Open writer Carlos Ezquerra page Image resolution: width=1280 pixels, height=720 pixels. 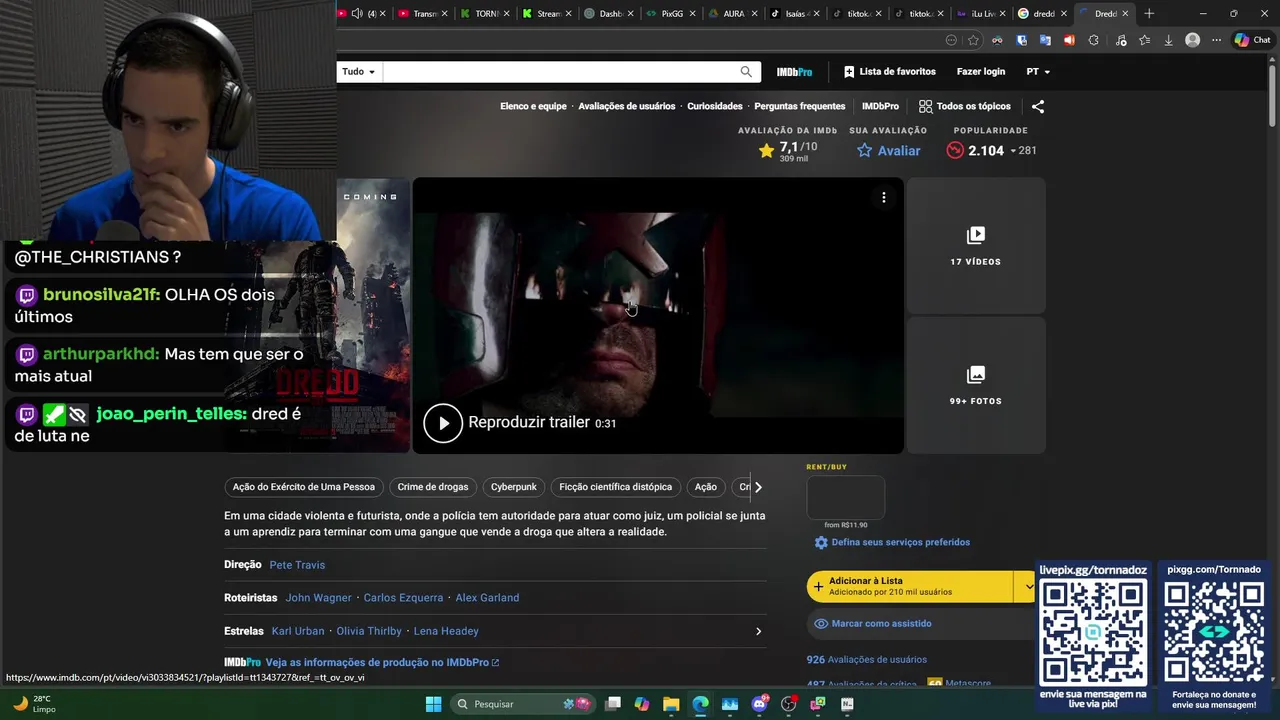pyautogui.click(x=403, y=598)
